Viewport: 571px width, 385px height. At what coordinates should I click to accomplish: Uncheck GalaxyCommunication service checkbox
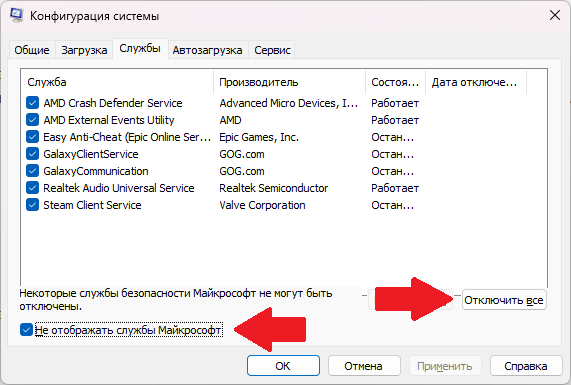pos(32,171)
